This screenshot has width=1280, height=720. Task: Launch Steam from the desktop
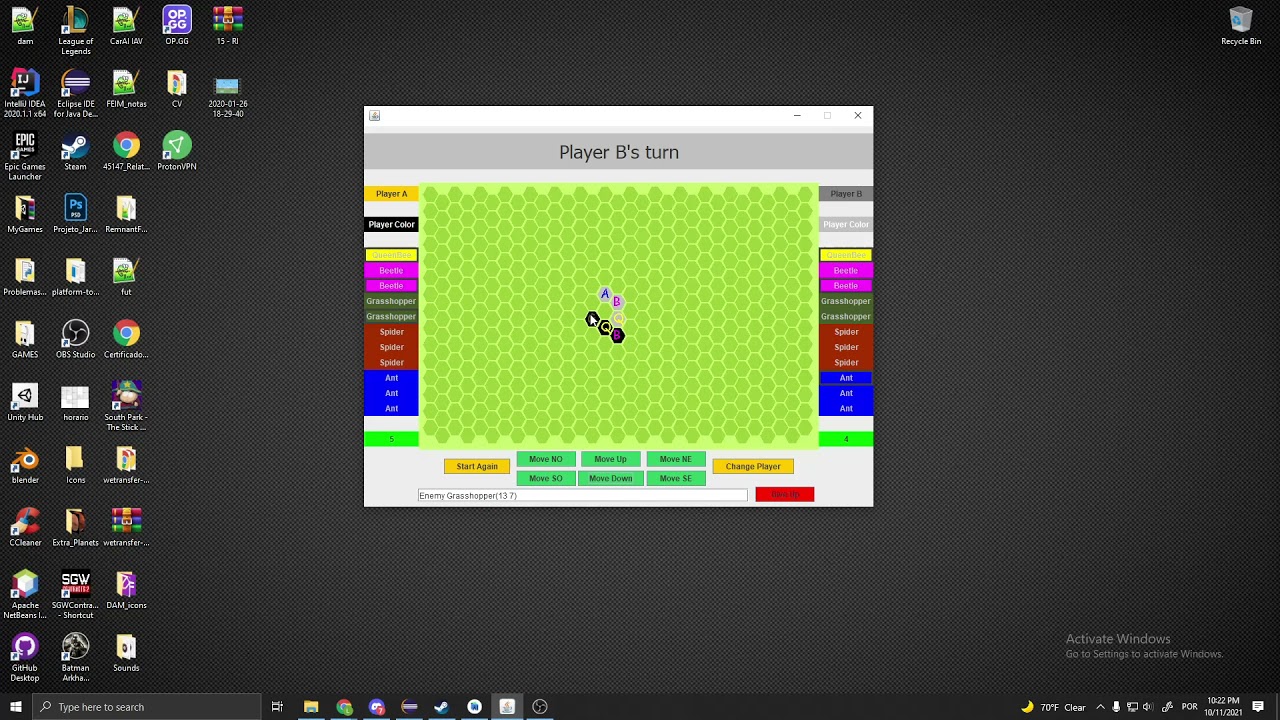pos(75,152)
